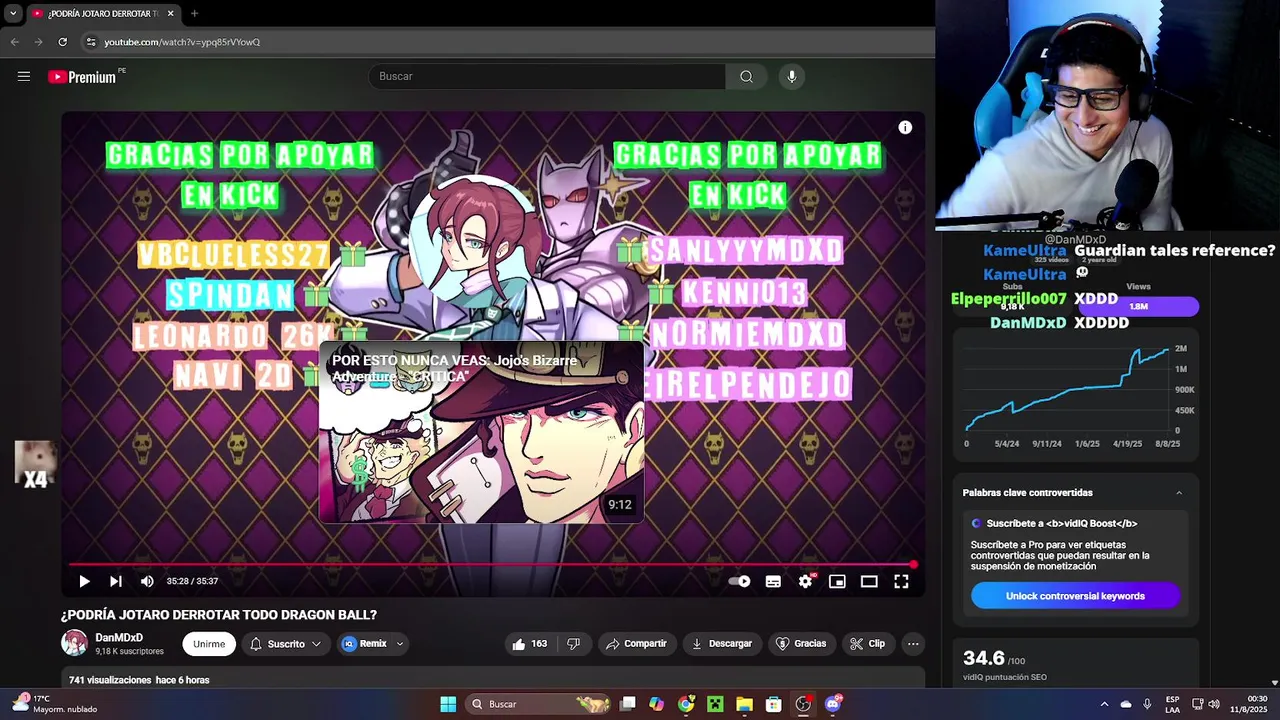Open the Windows Start menu

tap(448, 704)
